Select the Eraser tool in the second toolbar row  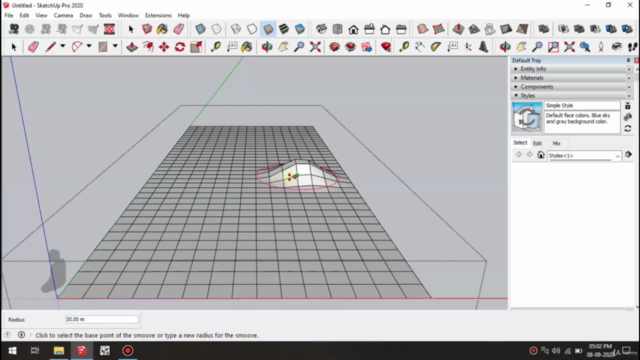pos(33,47)
